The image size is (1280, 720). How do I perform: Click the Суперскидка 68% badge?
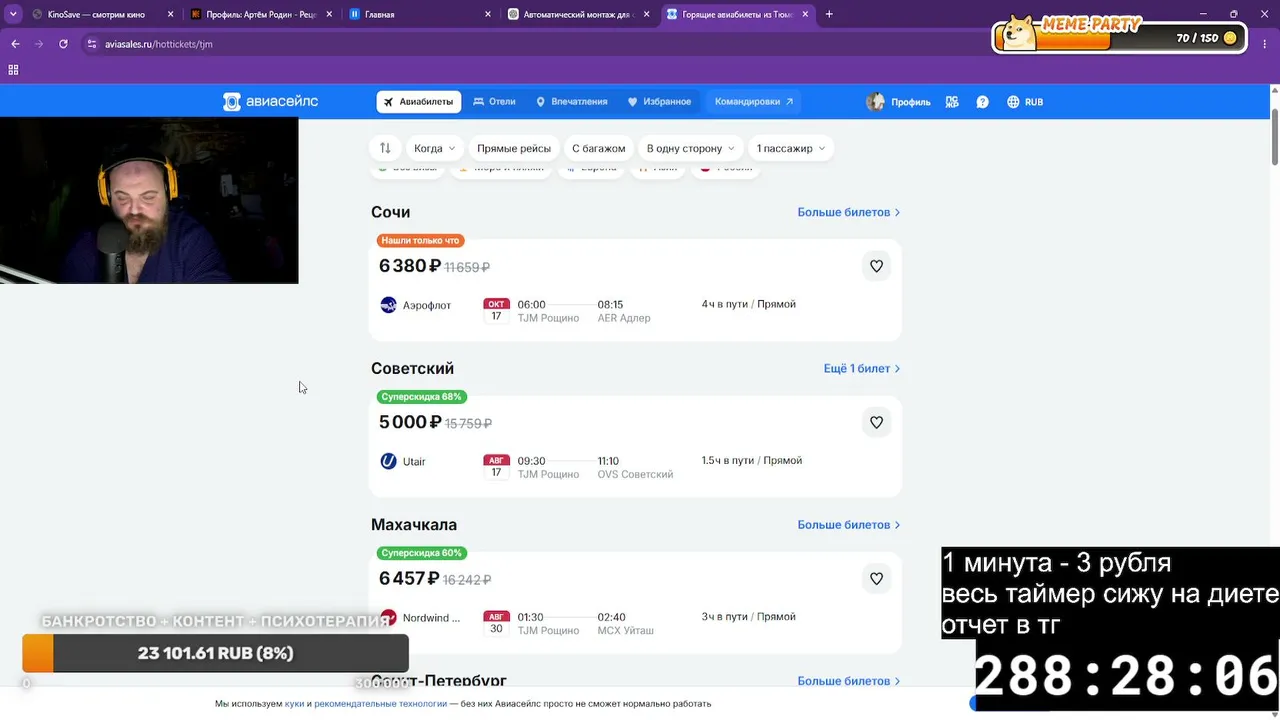pyautogui.click(x=421, y=396)
